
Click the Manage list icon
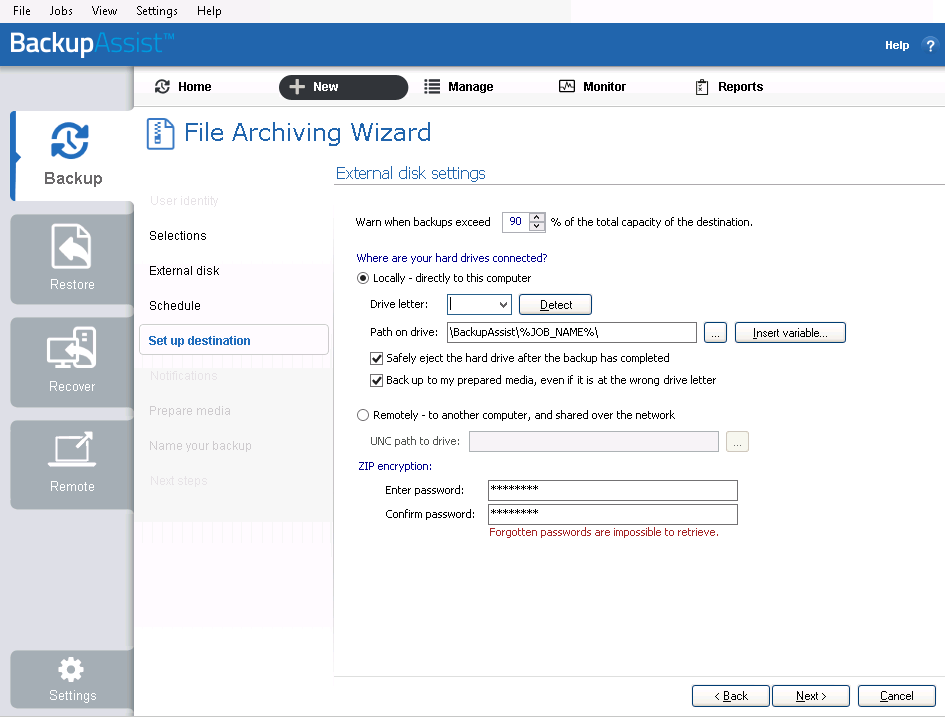tap(432, 87)
